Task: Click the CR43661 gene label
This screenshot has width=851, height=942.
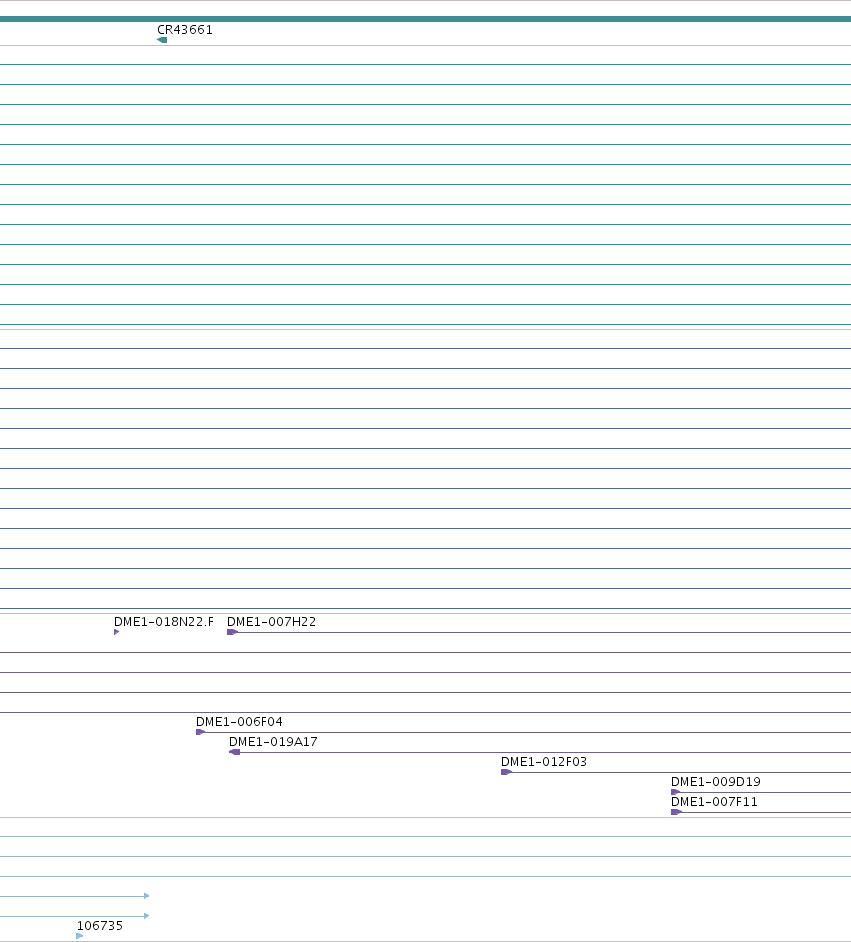Action: (184, 29)
